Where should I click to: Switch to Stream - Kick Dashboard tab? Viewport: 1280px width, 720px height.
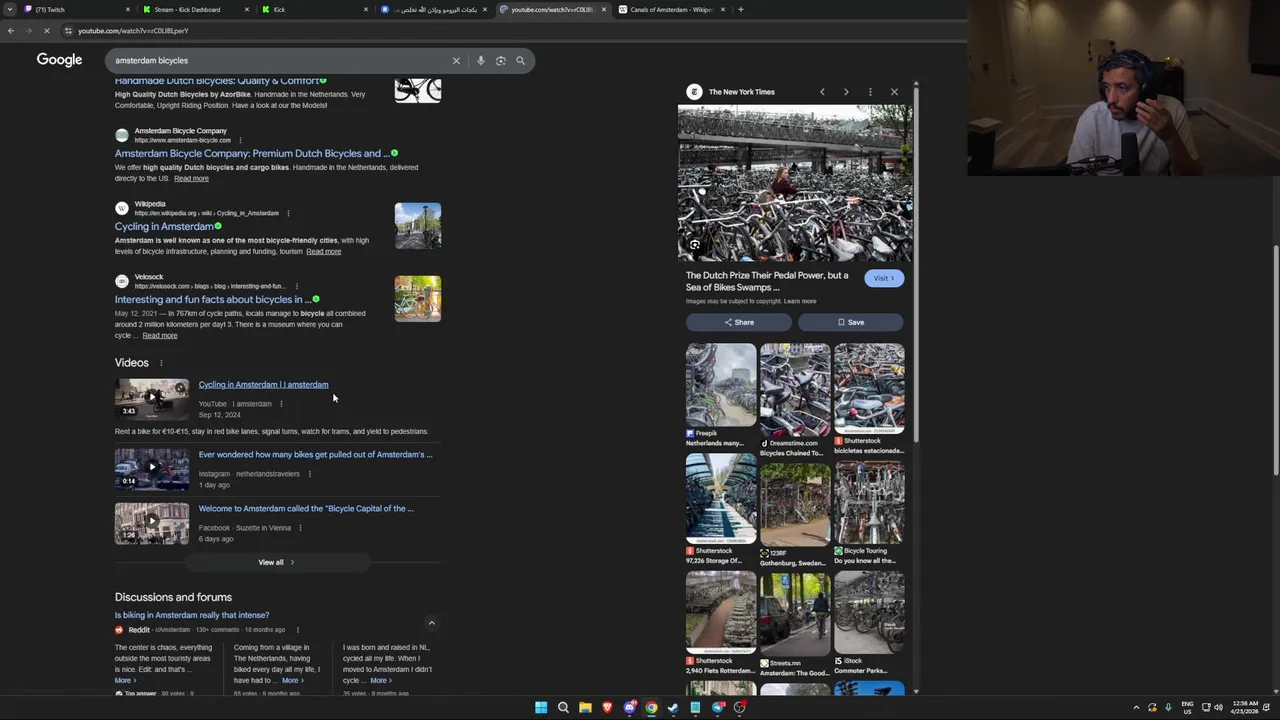[195, 10]
